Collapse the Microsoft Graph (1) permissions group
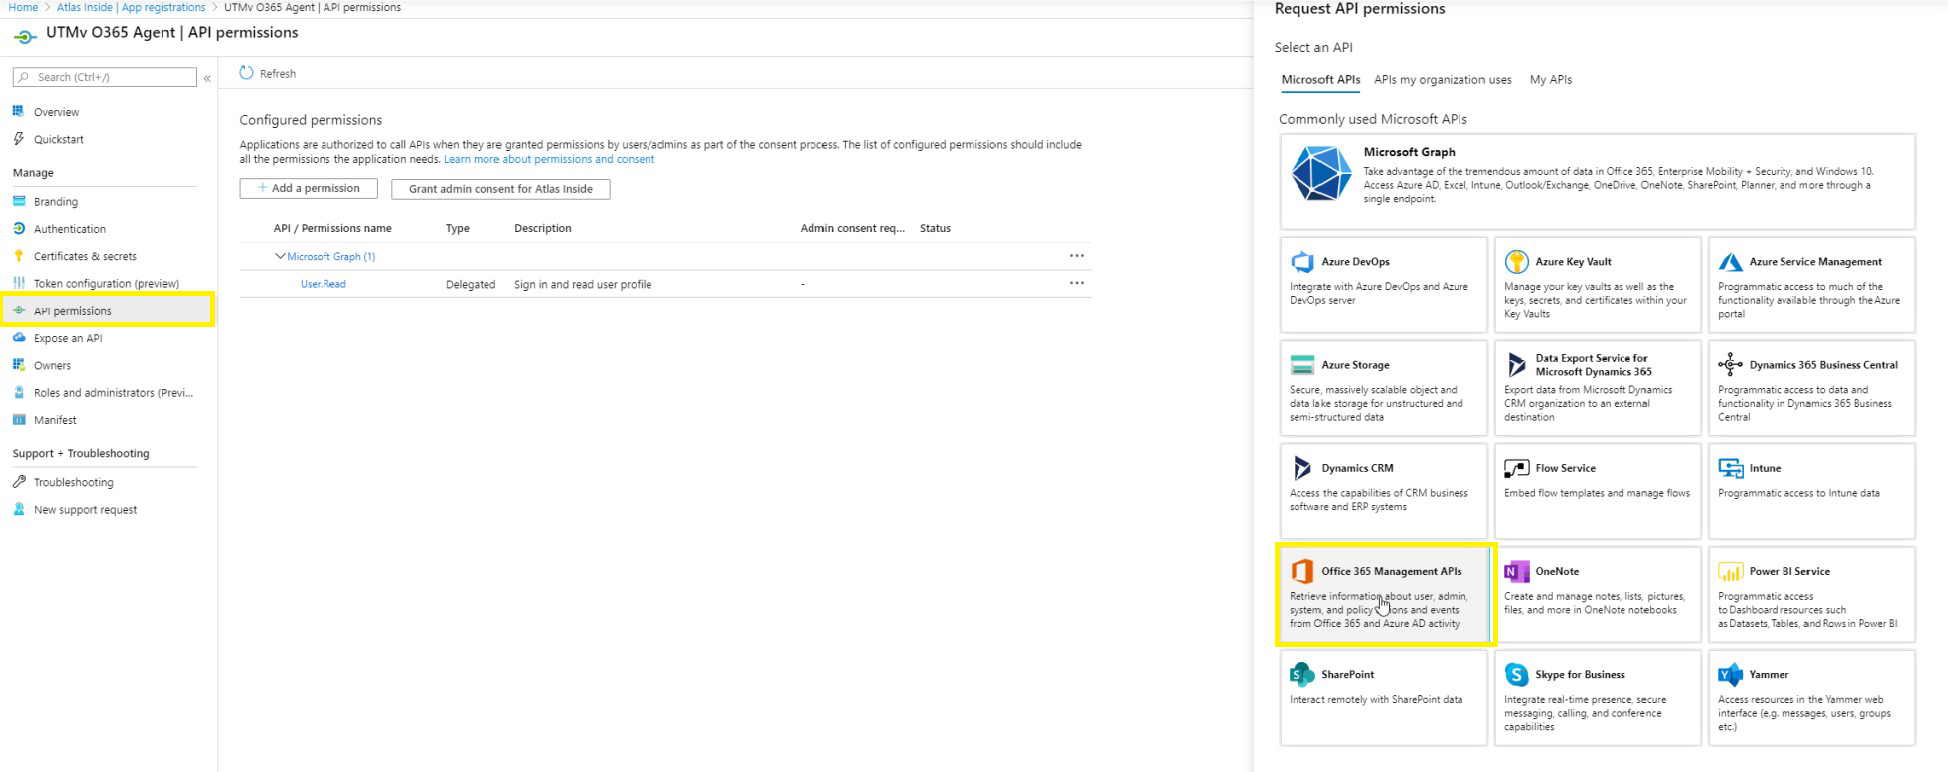The width and height of the screenshot is (1948, 772). pyautogui.click(x=280, y=256)
